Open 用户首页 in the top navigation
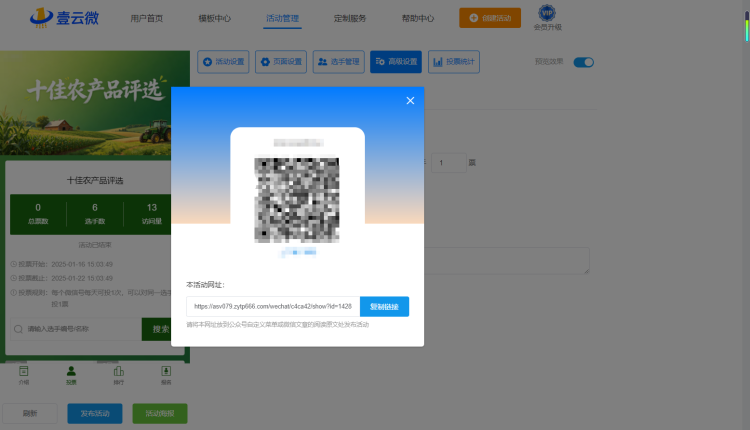750x430 pixels. tap(147, 18)
